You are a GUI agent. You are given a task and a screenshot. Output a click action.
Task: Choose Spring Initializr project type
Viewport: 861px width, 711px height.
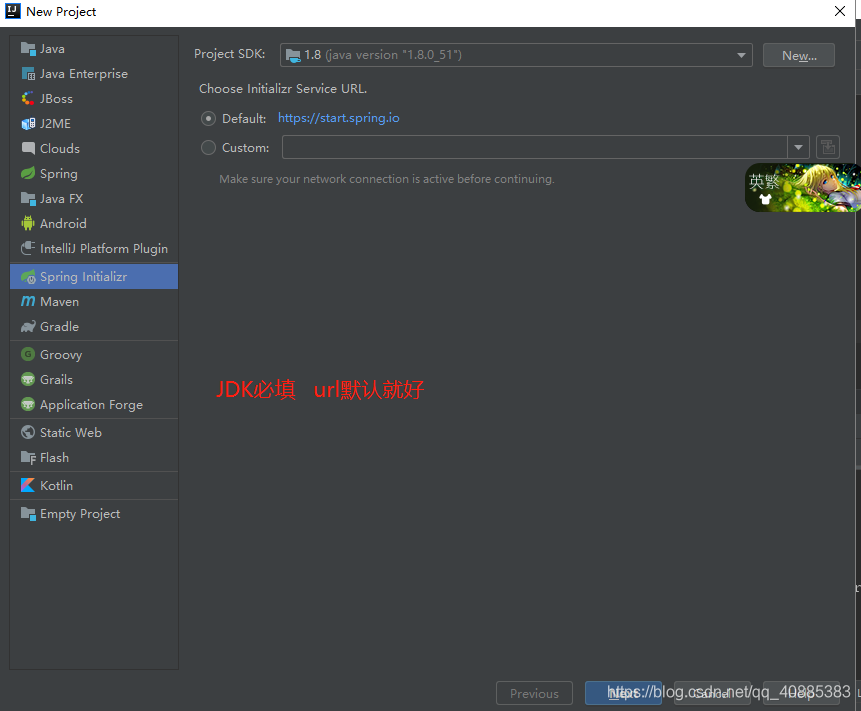pyautogui.click(x=94, y=277)
